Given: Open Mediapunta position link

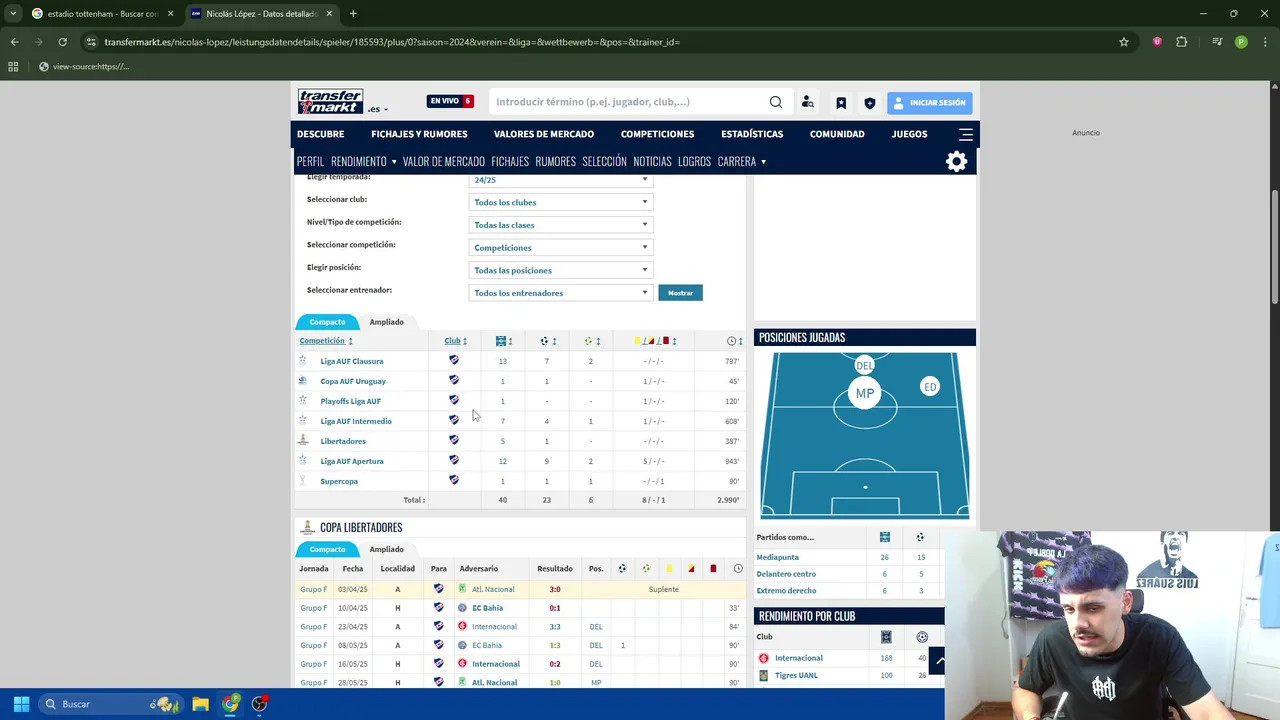Looking at the screenshot, I should [x=778, y=557].
